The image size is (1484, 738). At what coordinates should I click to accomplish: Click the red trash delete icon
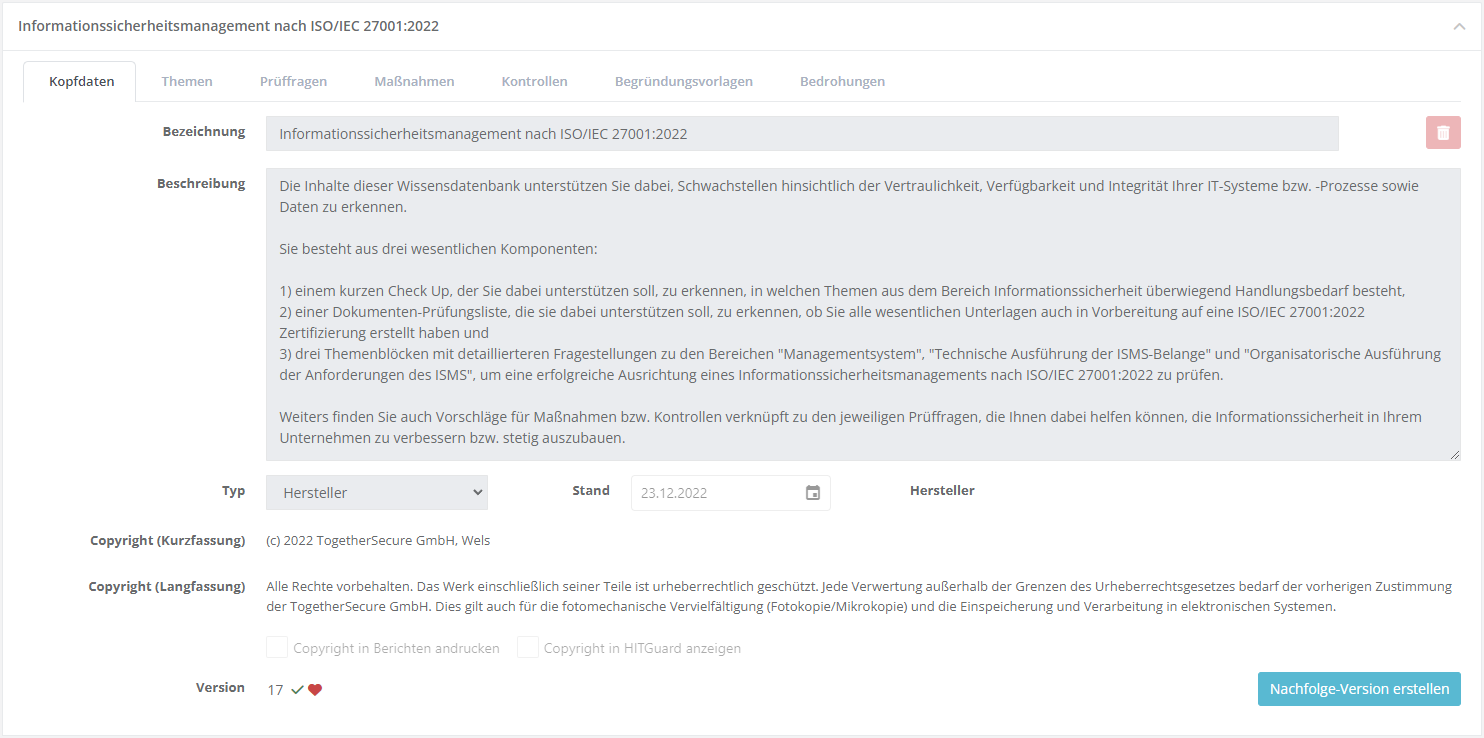tap(1442, 133)
